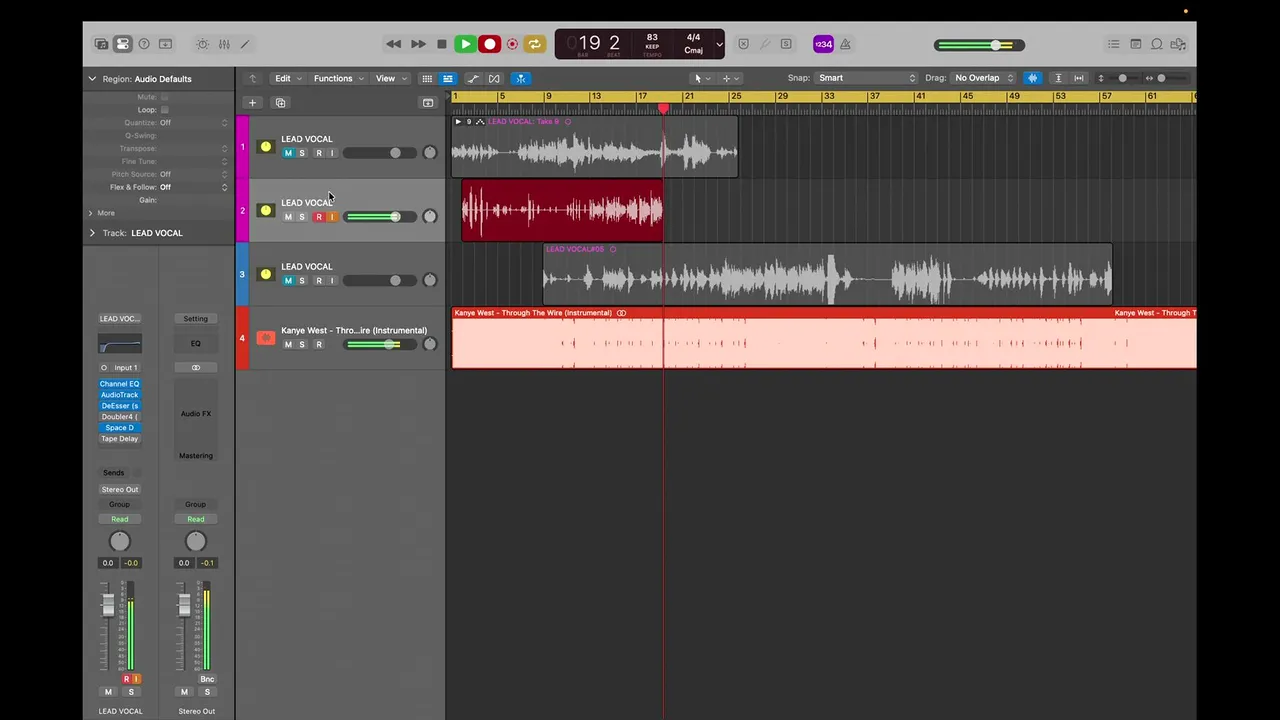Click the red icon of Kanye West track
The image size is (1280, 720).
(266, 338)
